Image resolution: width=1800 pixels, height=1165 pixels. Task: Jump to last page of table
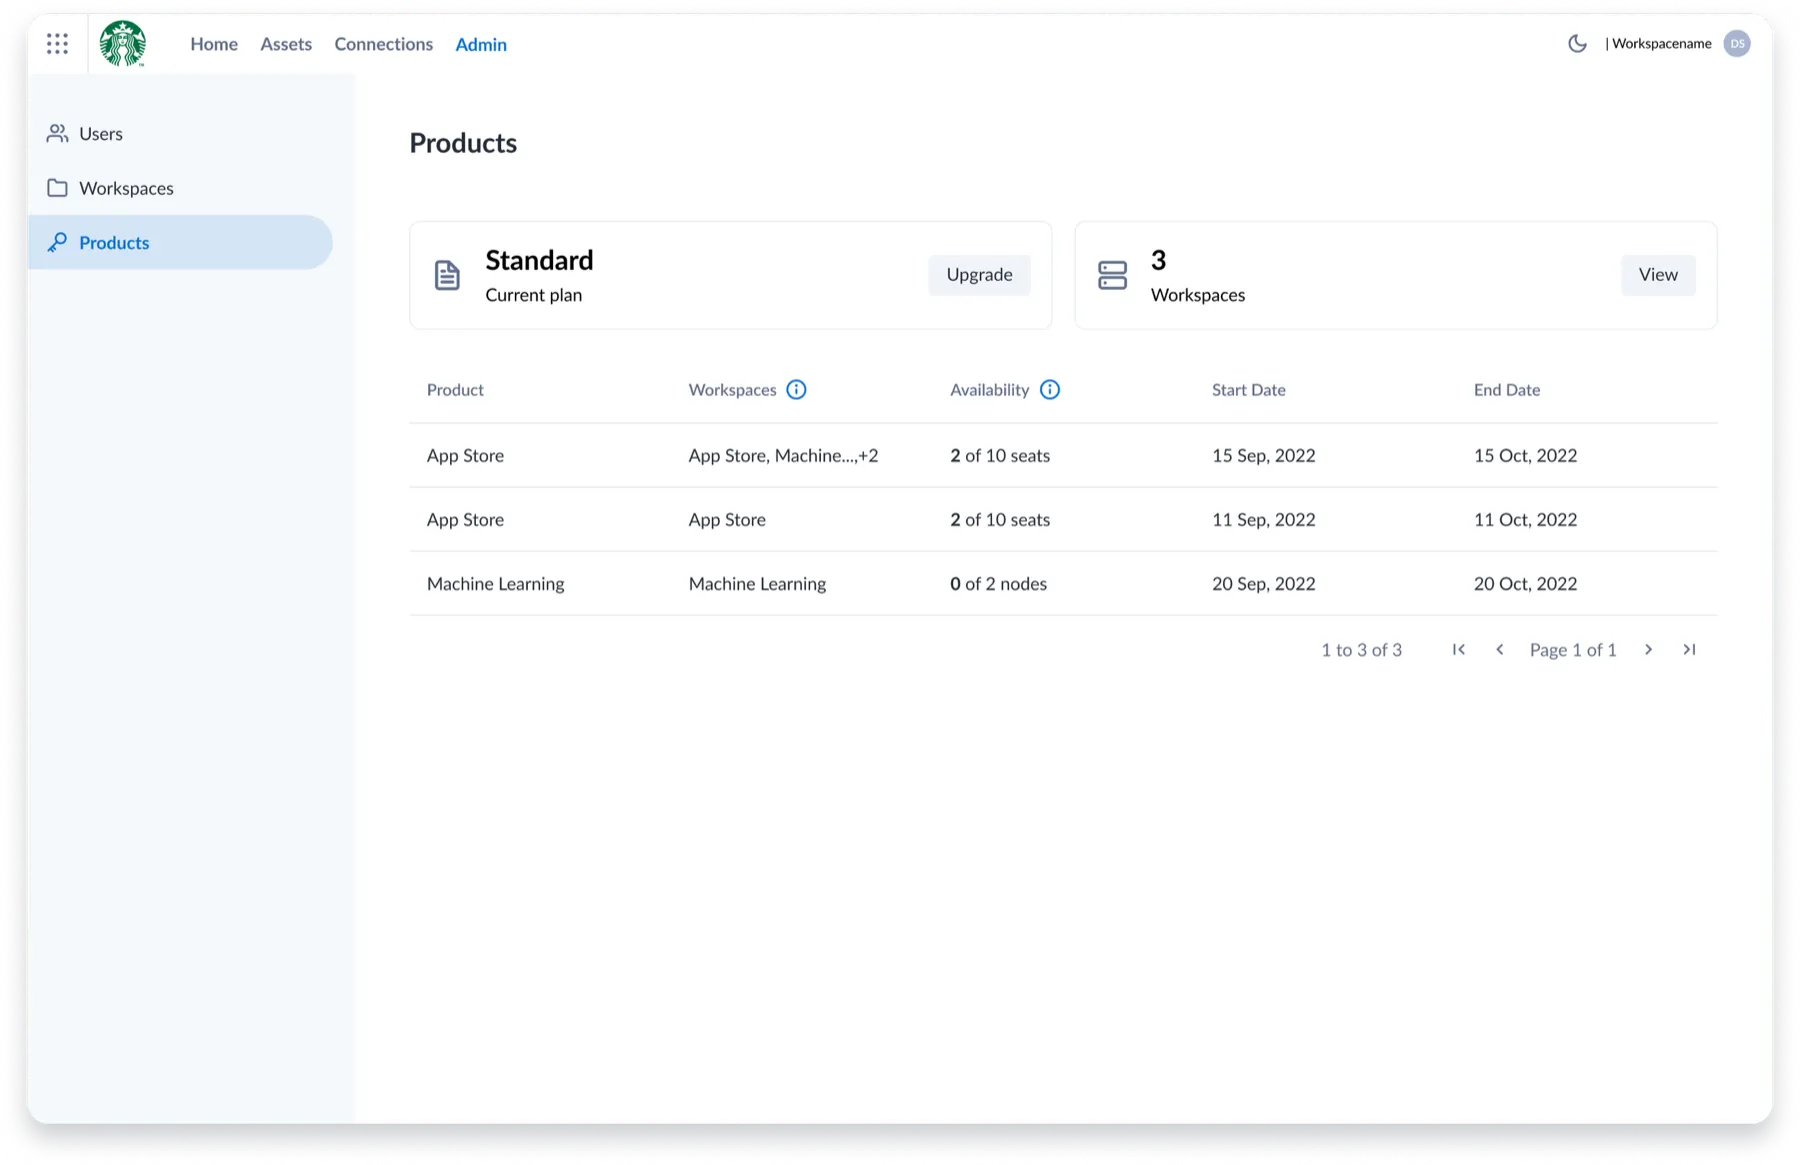pyautogui.click(x=1689, y=650)
